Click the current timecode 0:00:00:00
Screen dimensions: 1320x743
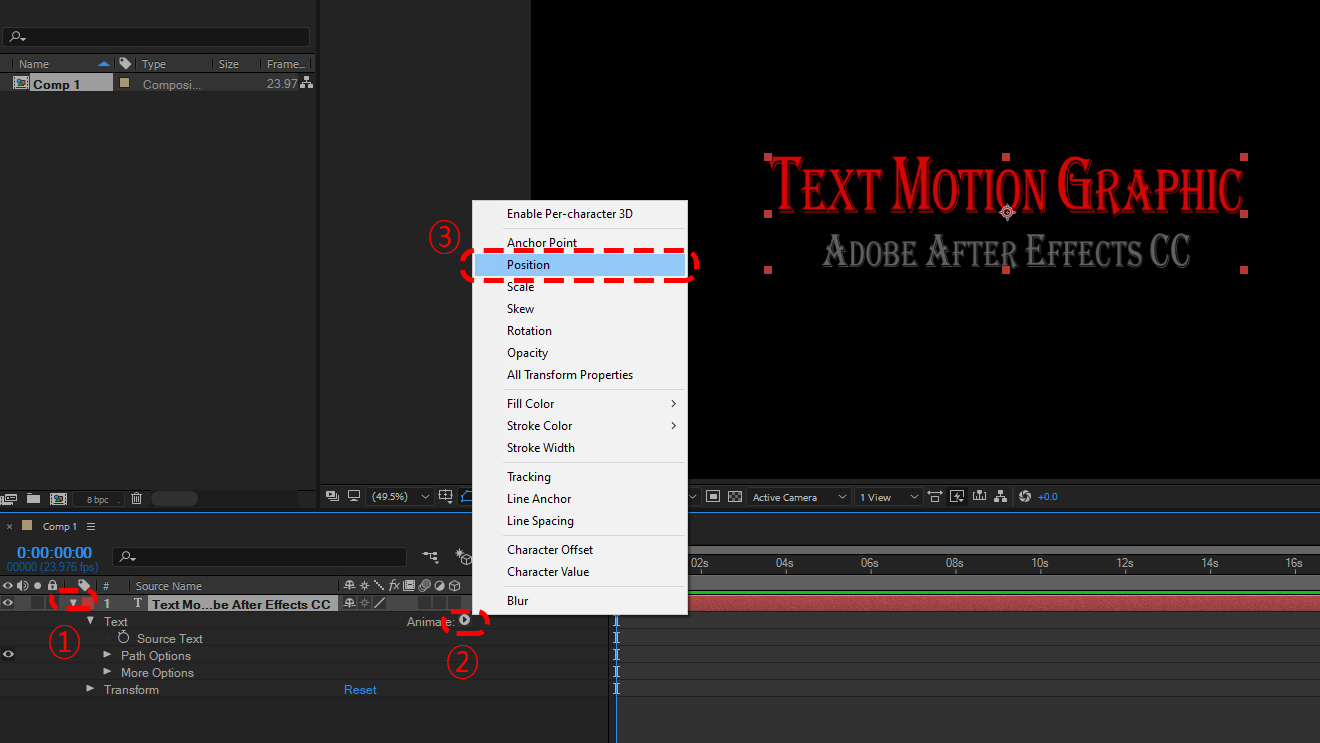pos(54,552)
